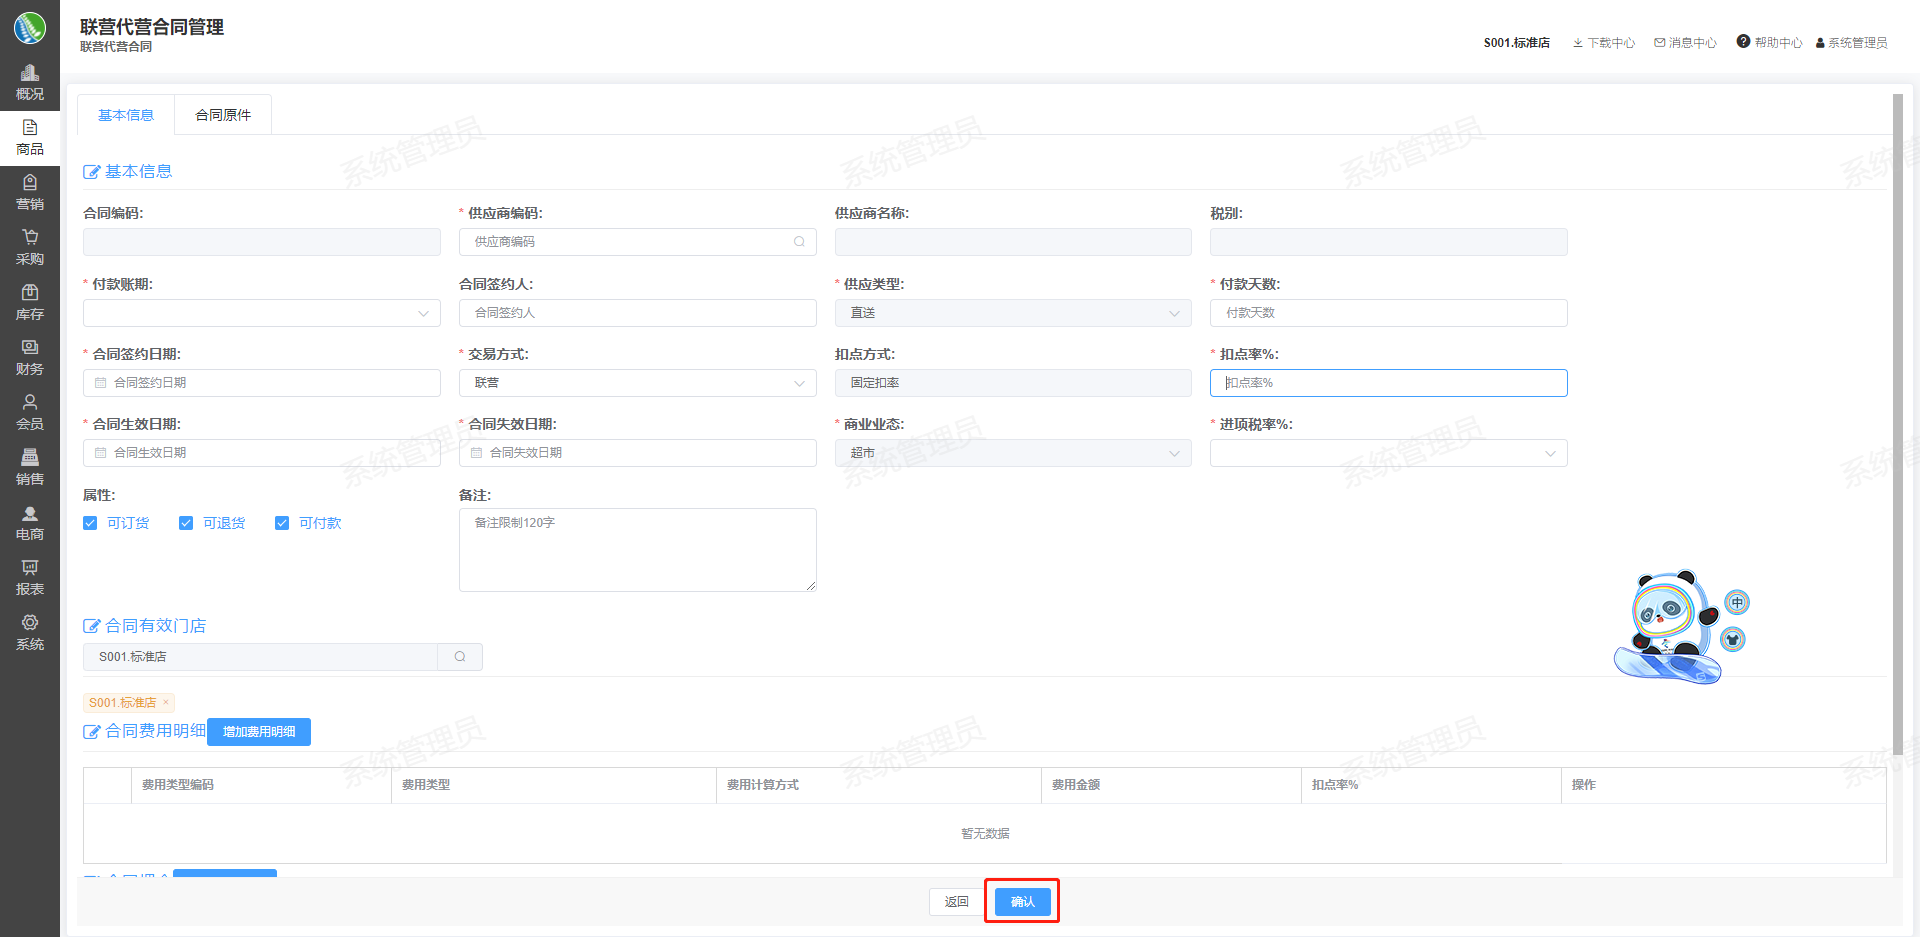Click the 增加费用明细 button
1920x937 pixels.
click(259, 732)
